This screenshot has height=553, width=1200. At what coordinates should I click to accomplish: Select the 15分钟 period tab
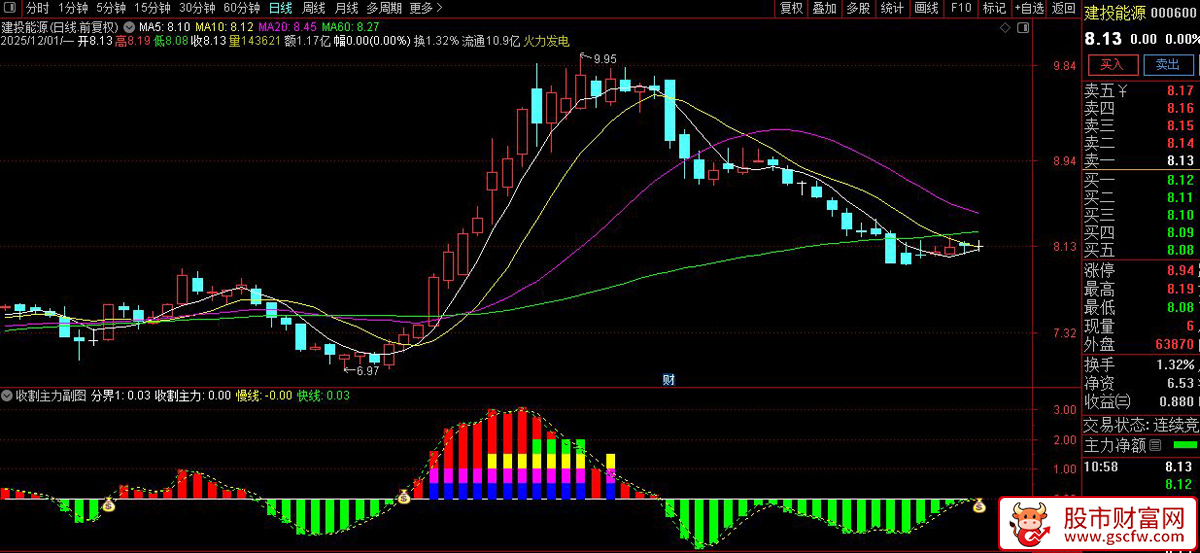click(x=152, y=8)
